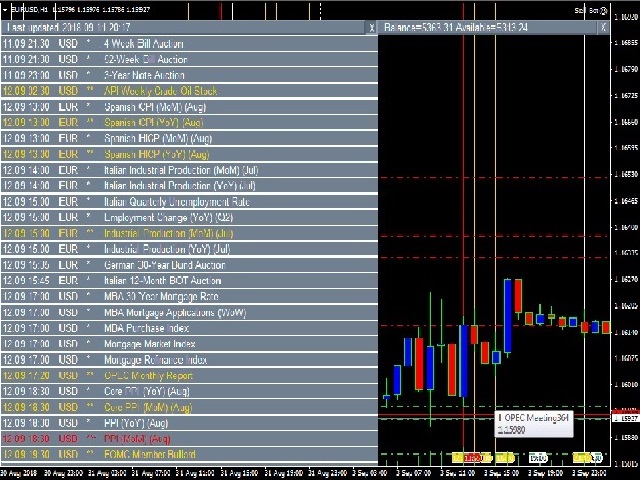This screenshot has height=480, width=640.
Task: Click the 'OPEC Meeting' tooltip on chart
Action: coord(534,424)
